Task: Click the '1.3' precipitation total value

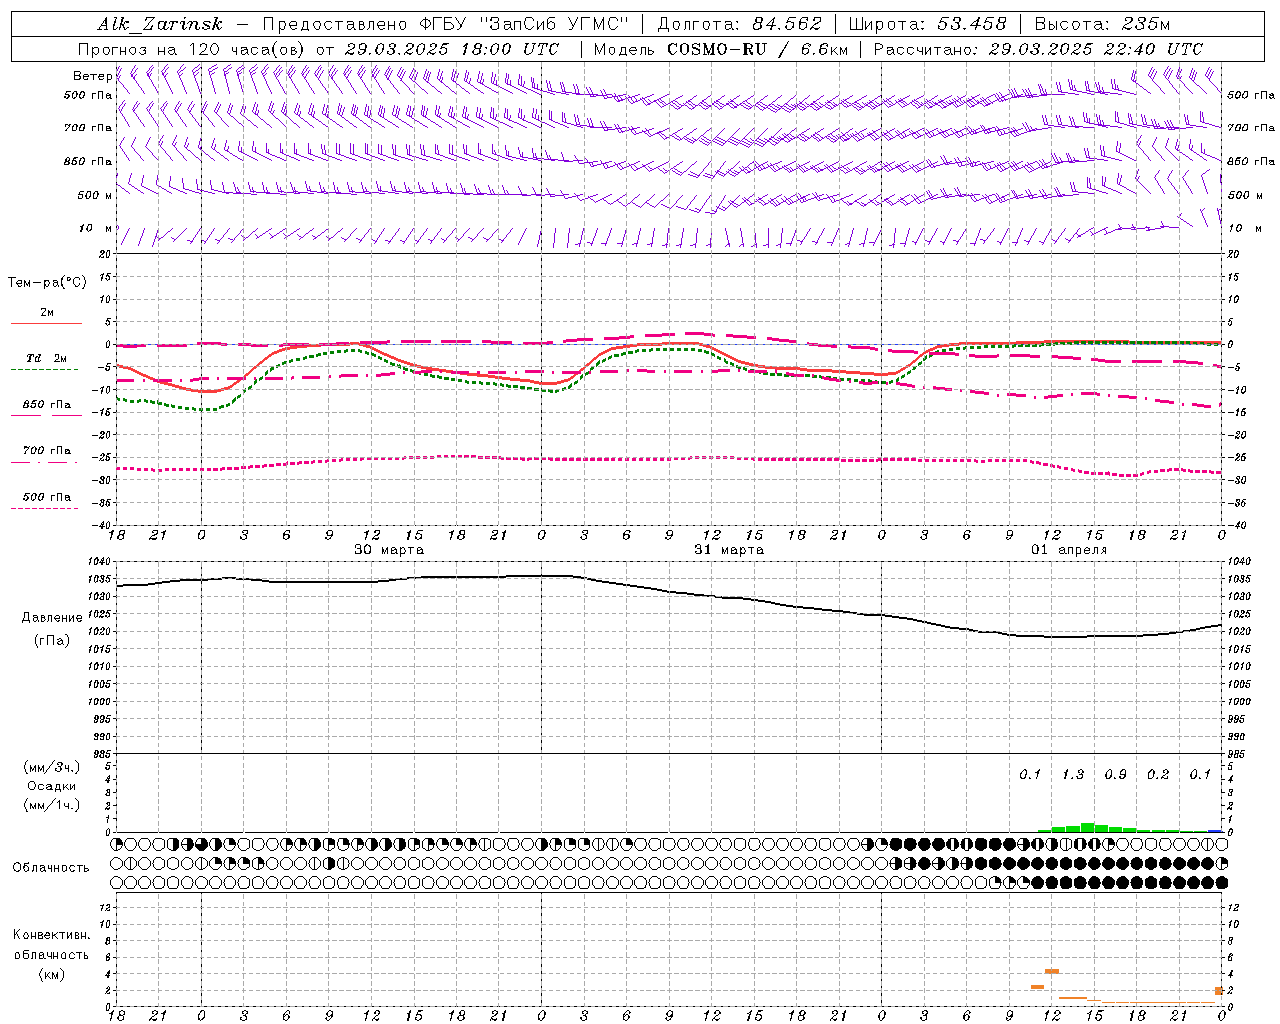Action: [x=1073, y=775]
